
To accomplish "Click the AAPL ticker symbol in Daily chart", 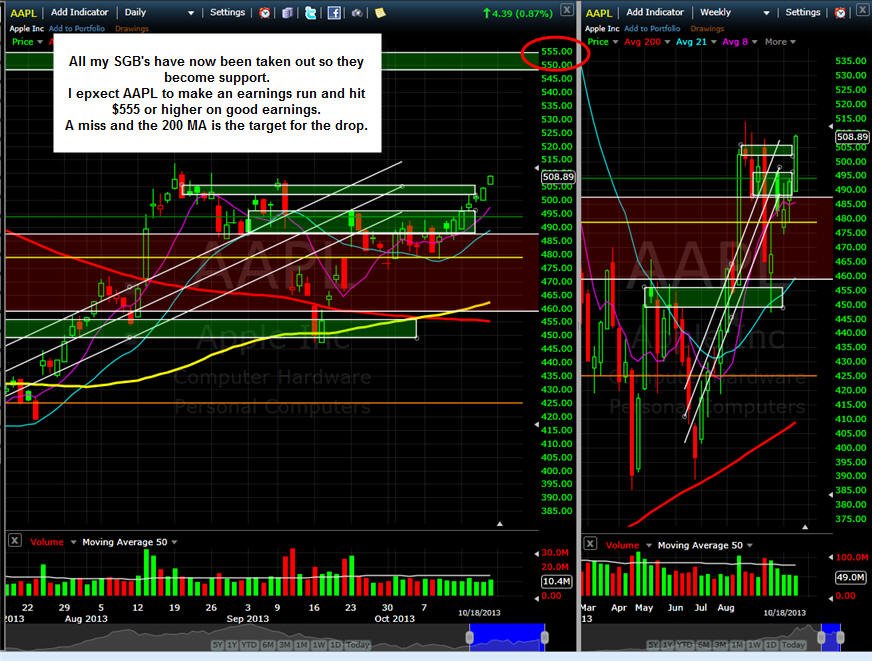I will [23, 13].
